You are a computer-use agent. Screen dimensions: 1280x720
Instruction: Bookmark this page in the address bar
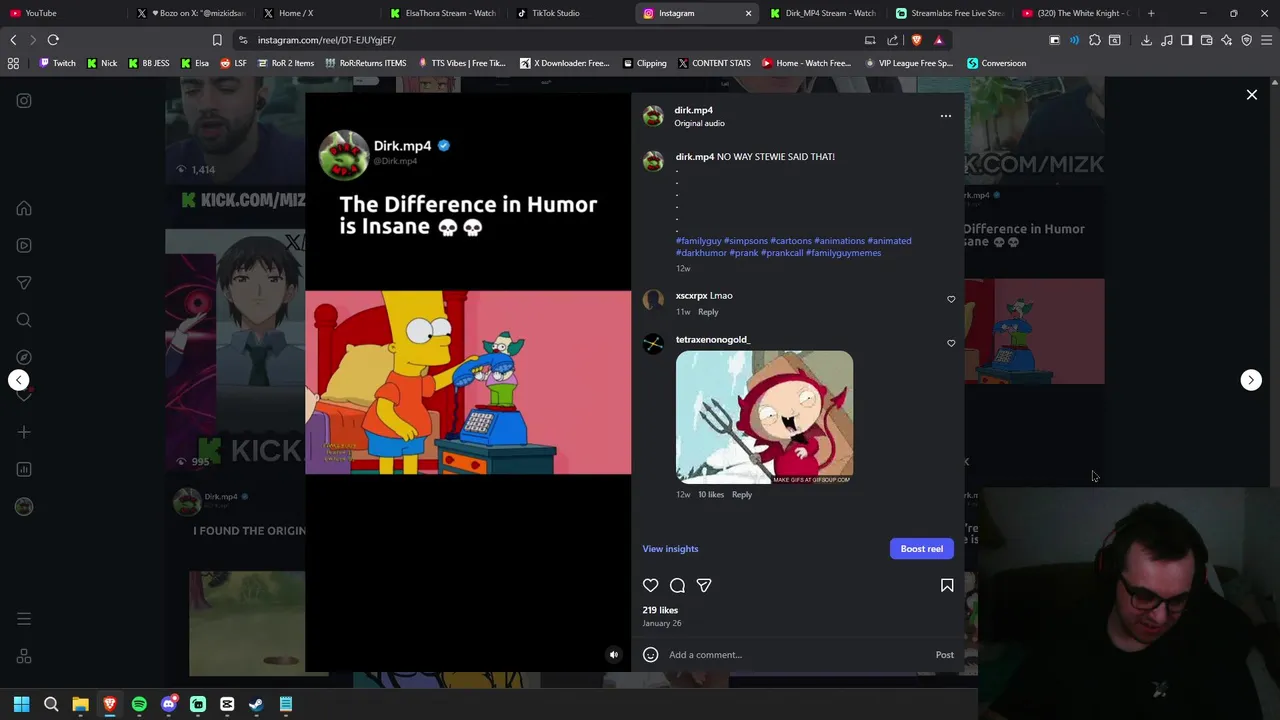click(217, 40)
